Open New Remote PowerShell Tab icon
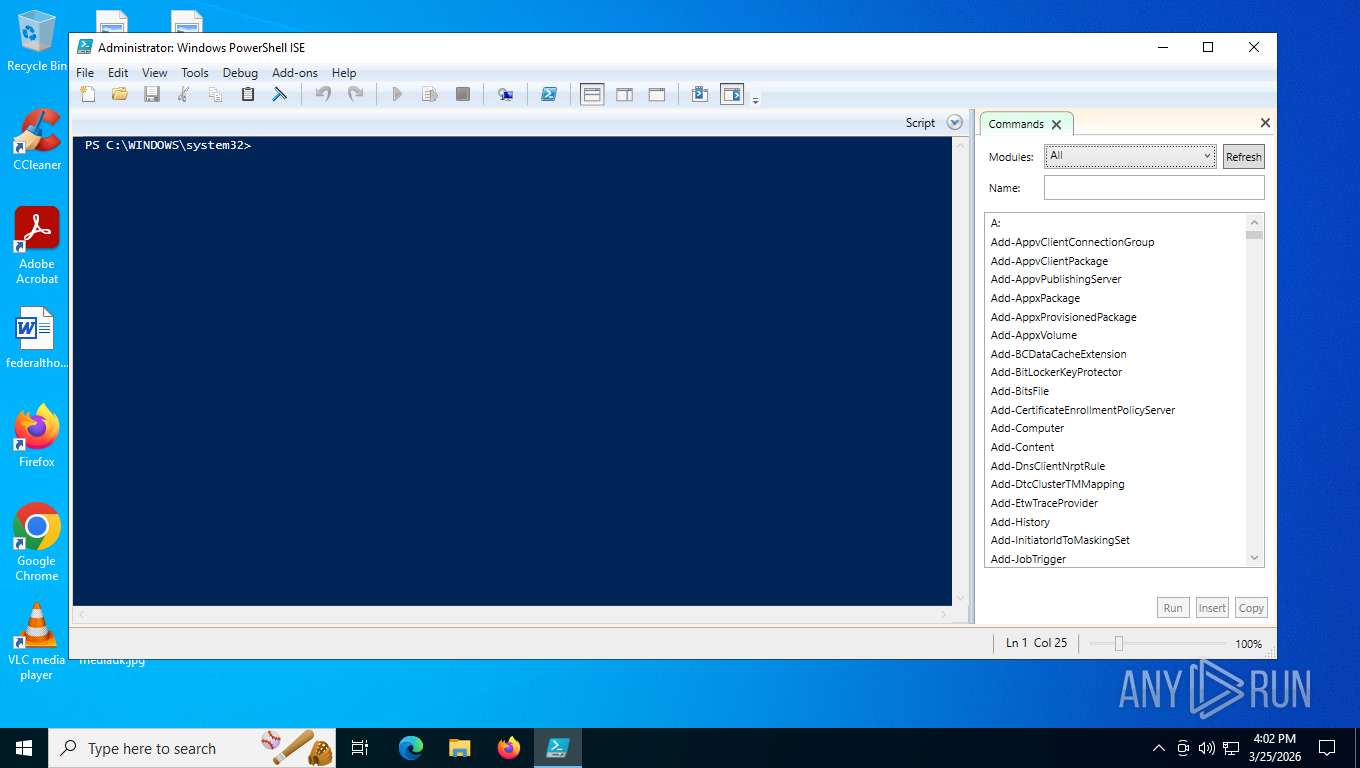Screen dimensions: 1360x768 coord(506,94)
